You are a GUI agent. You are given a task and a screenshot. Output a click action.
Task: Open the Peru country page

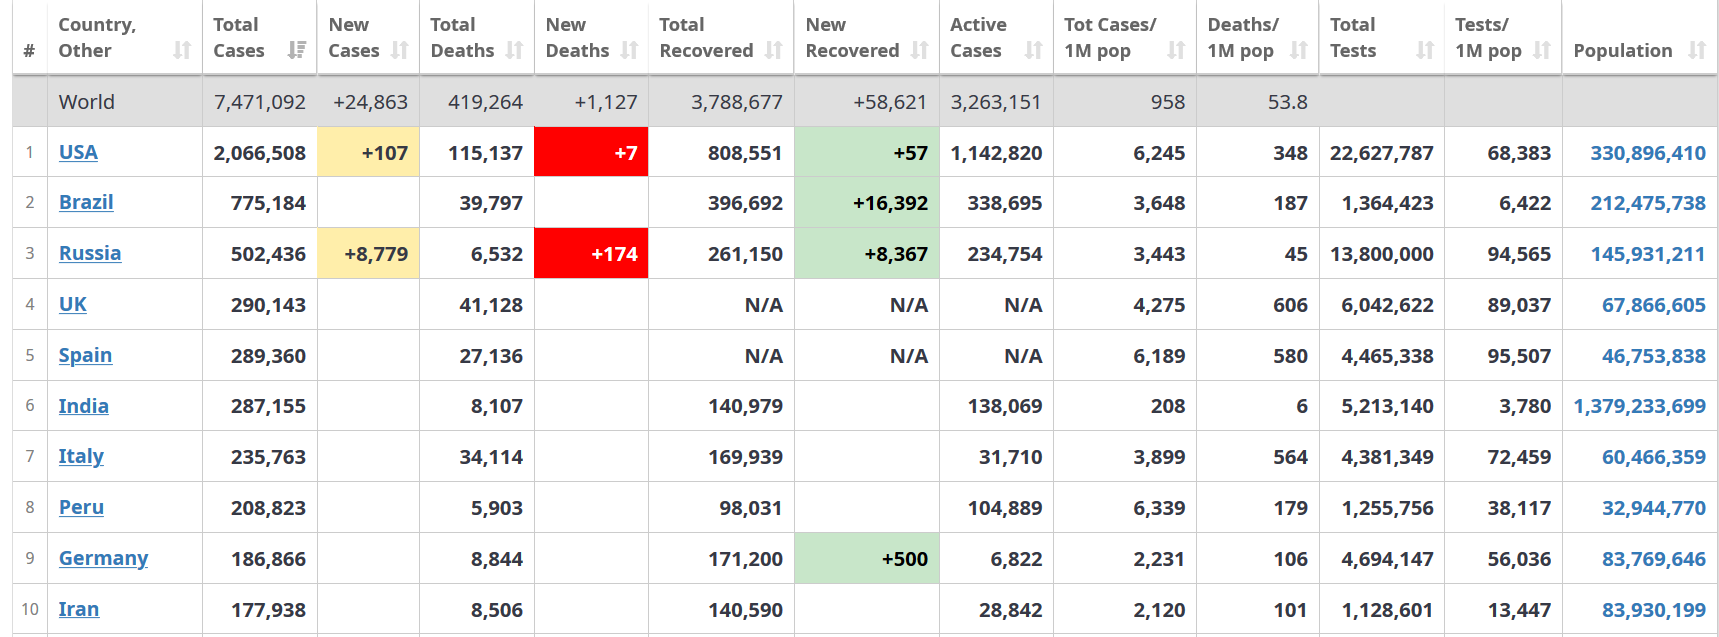(81, 507)
